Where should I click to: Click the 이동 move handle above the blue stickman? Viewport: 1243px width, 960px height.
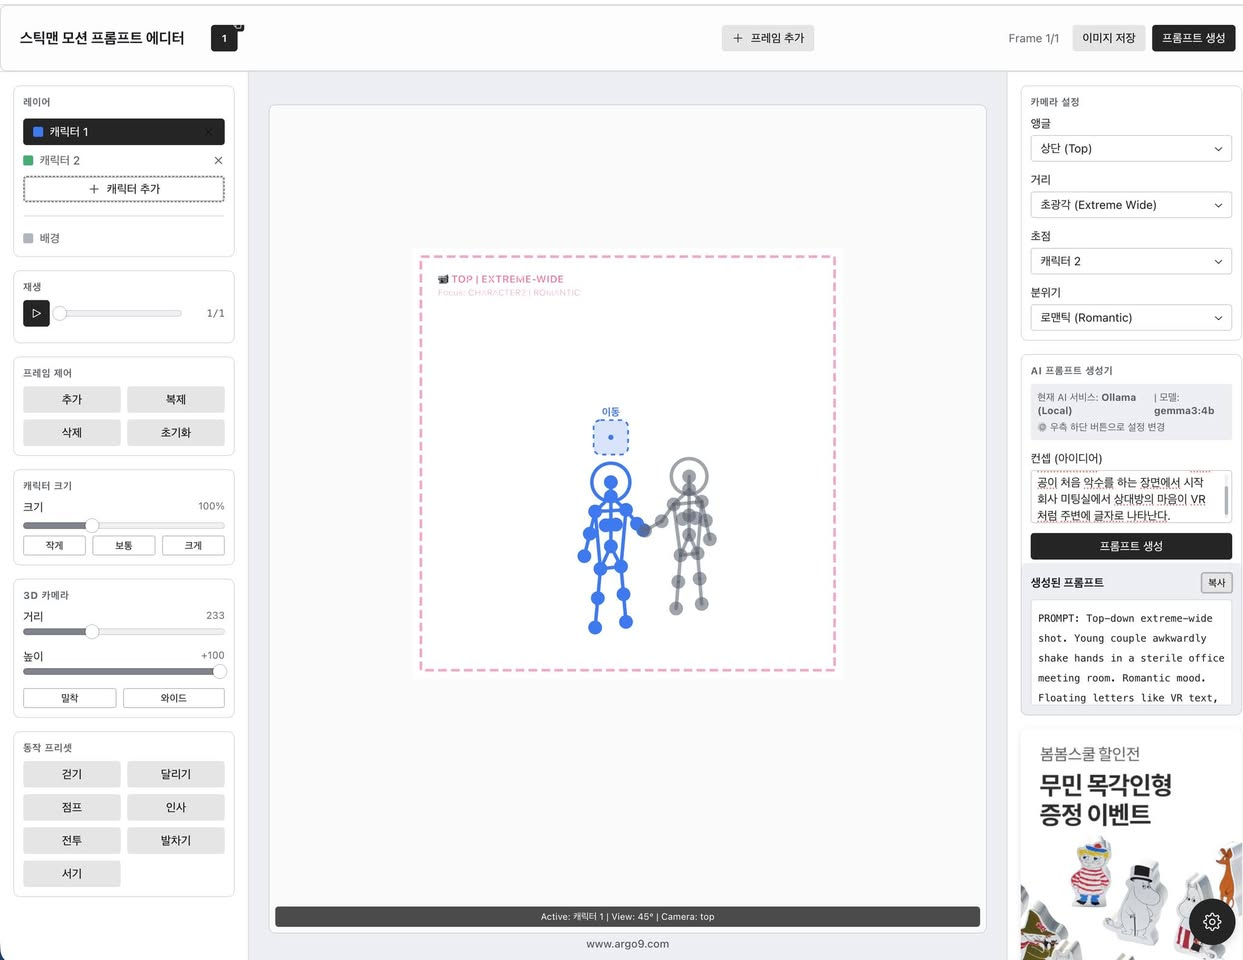(610, 437)
